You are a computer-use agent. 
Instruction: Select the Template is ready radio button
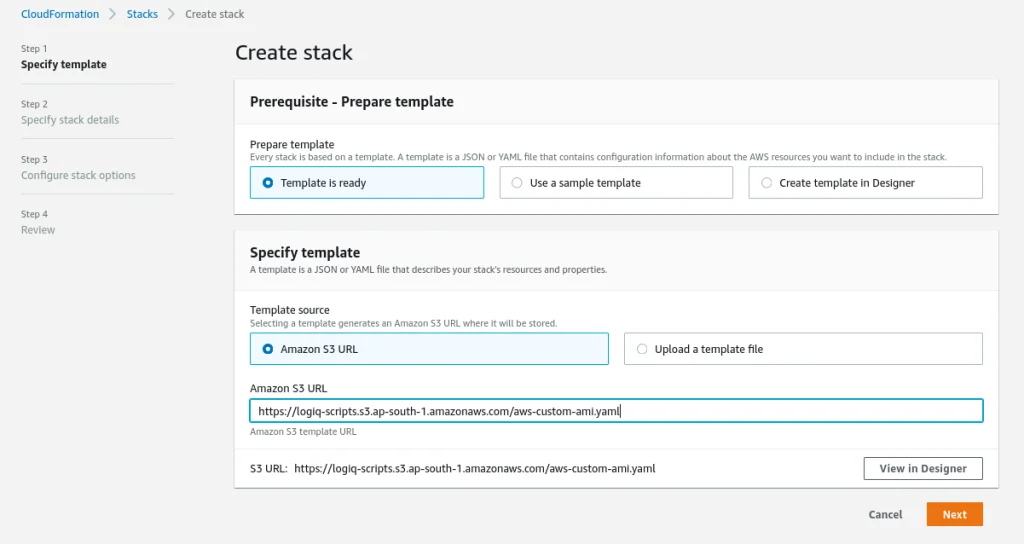(x=267, y=183)
